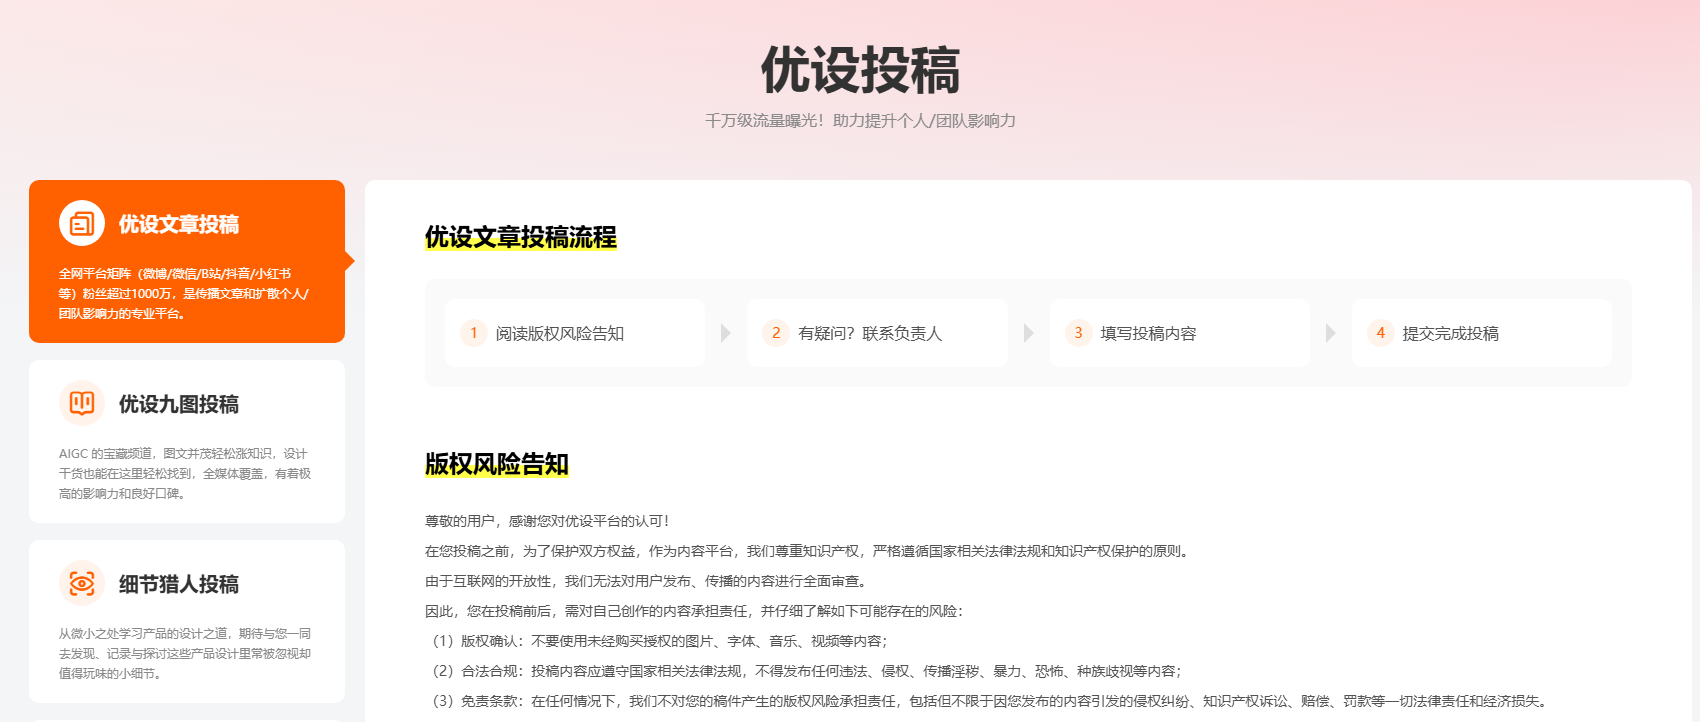Viewport: 1700px width, 722px height.
Task: Click the 阅读版权风险告知 step label
Action: [560, 334]
